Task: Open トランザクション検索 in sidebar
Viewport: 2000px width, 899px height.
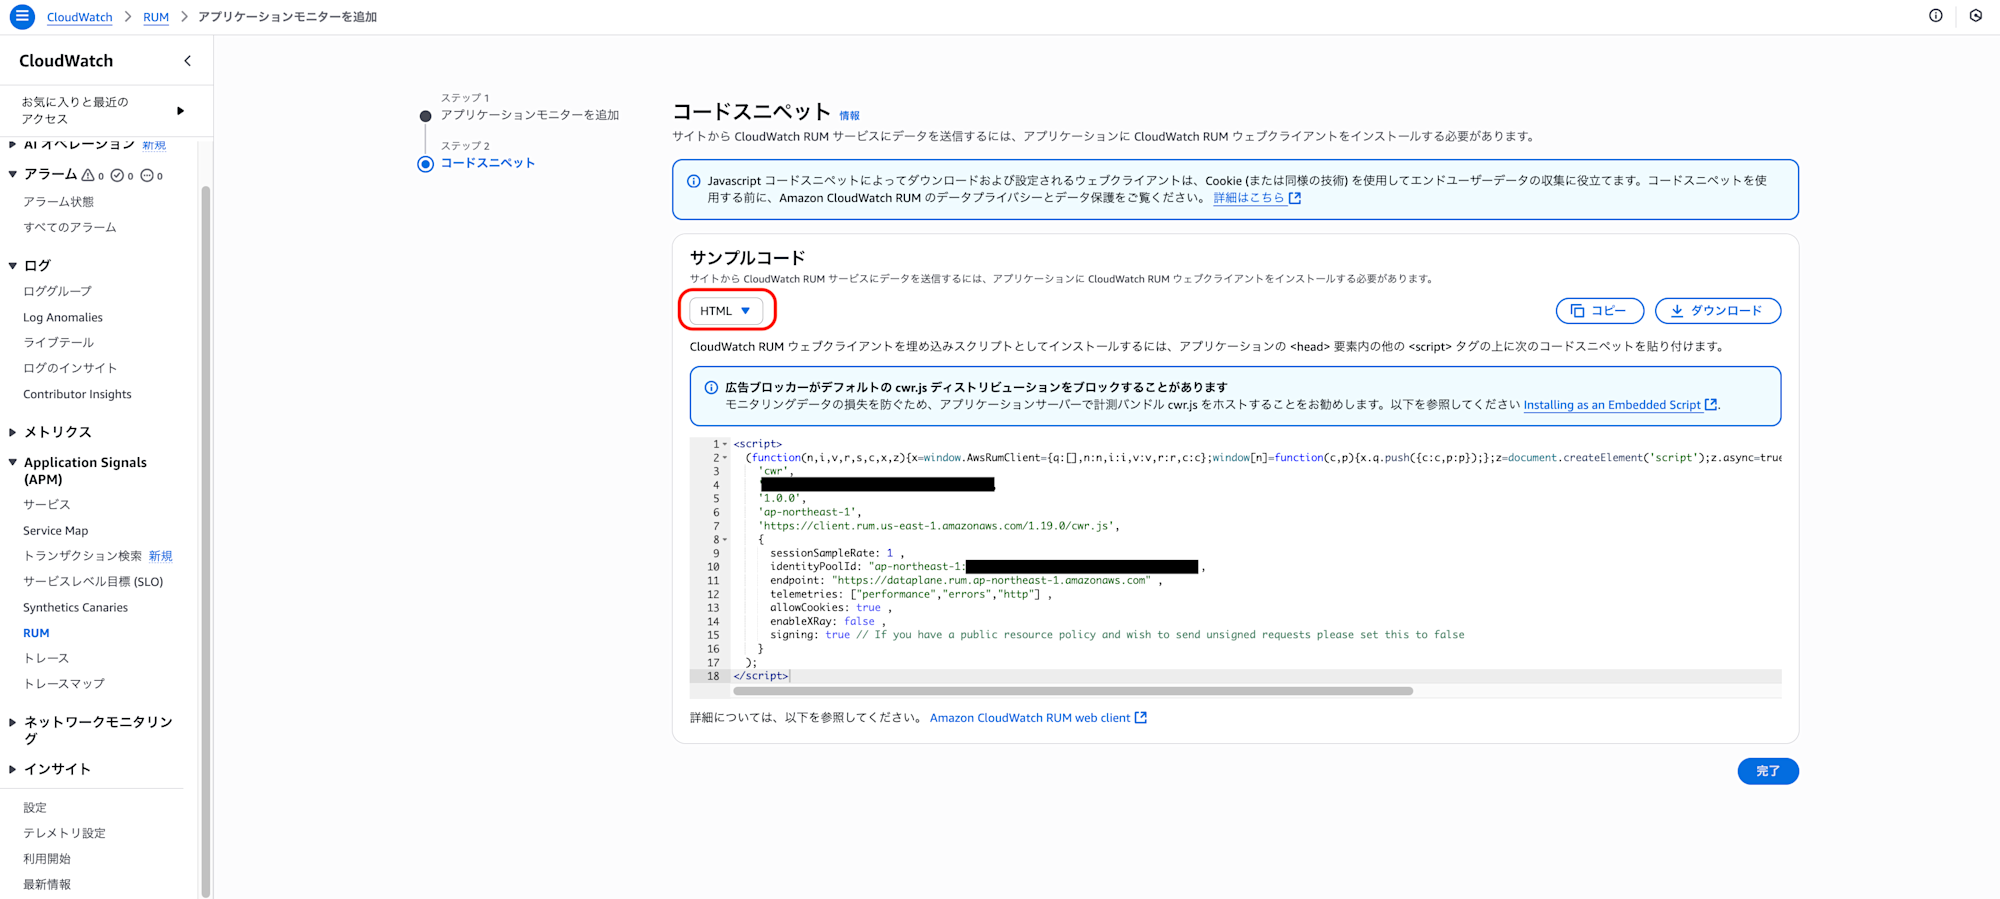Action: point(83,556)
